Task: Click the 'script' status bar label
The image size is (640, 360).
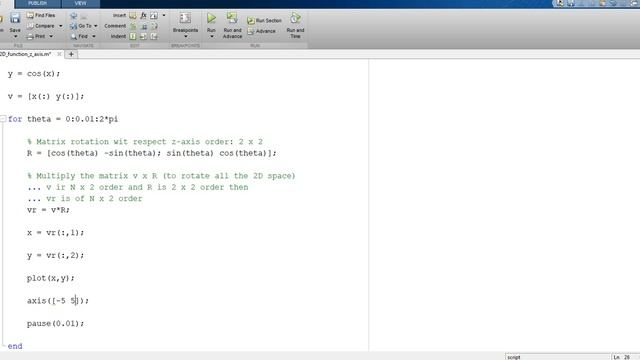Action: tap(514, 357)
